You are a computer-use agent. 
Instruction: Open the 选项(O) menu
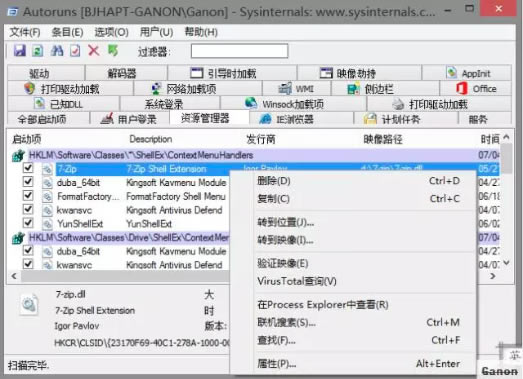click(x=111, y=32)
